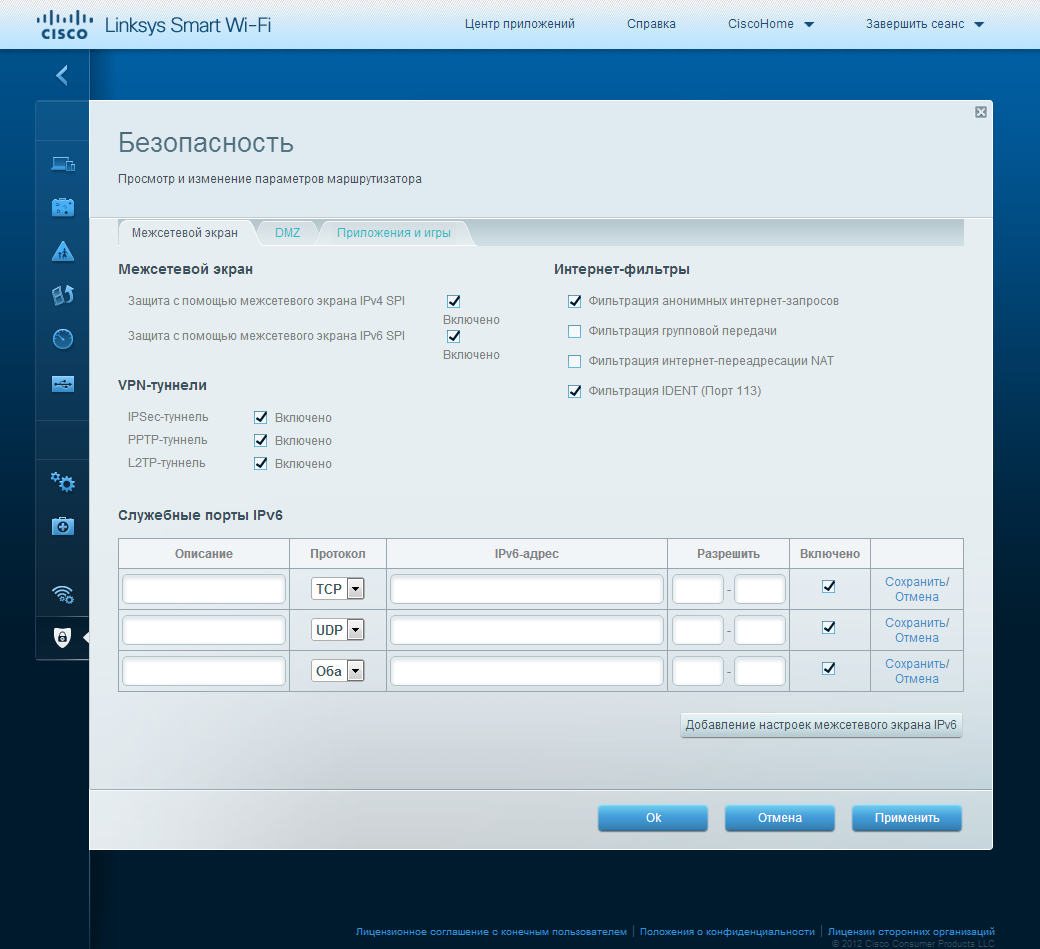The height and width of the screenshot is (949, 1040).
Task: Focus the IPv6-адрес field in Оба row
Action: point(527,671)
